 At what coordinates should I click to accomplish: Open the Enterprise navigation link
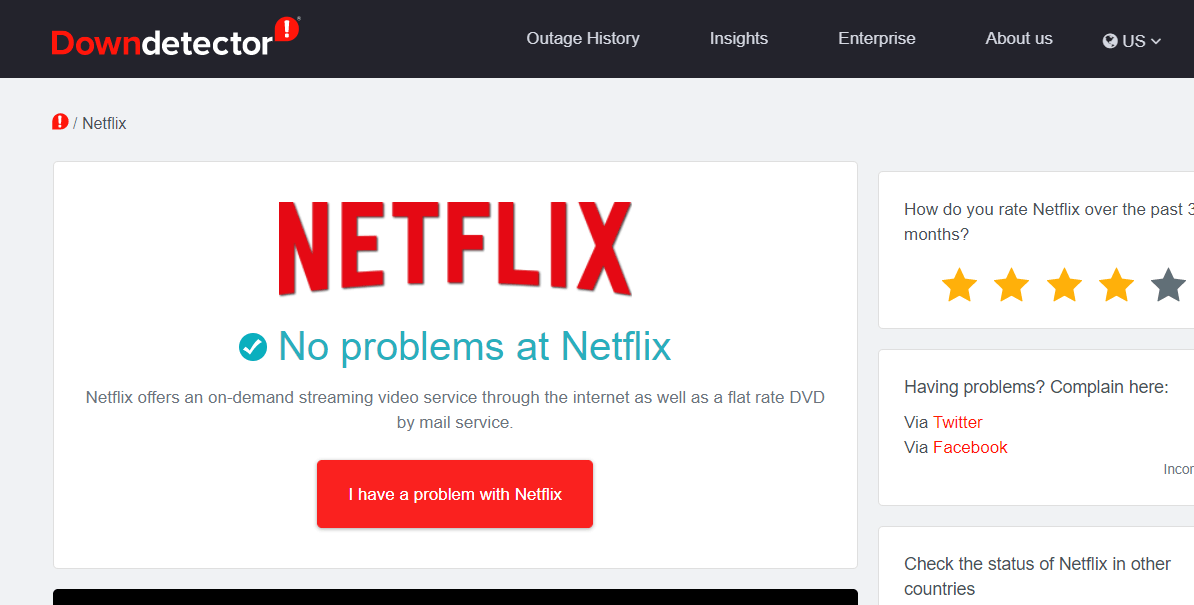tap(876, 39)
